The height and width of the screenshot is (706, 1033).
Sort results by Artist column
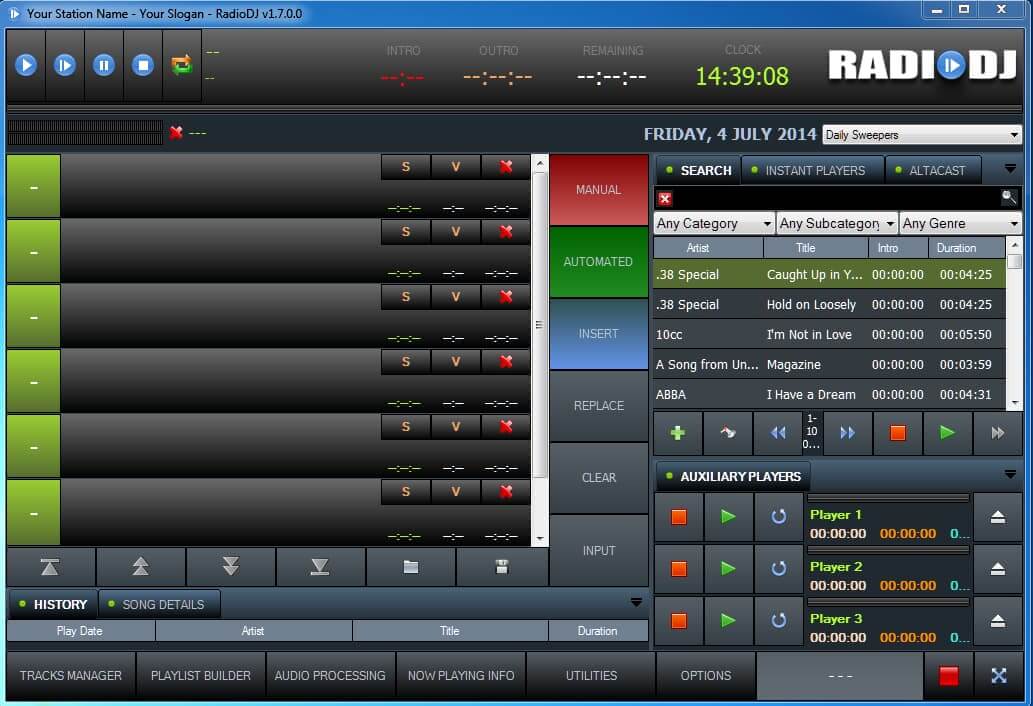point(708,248)
